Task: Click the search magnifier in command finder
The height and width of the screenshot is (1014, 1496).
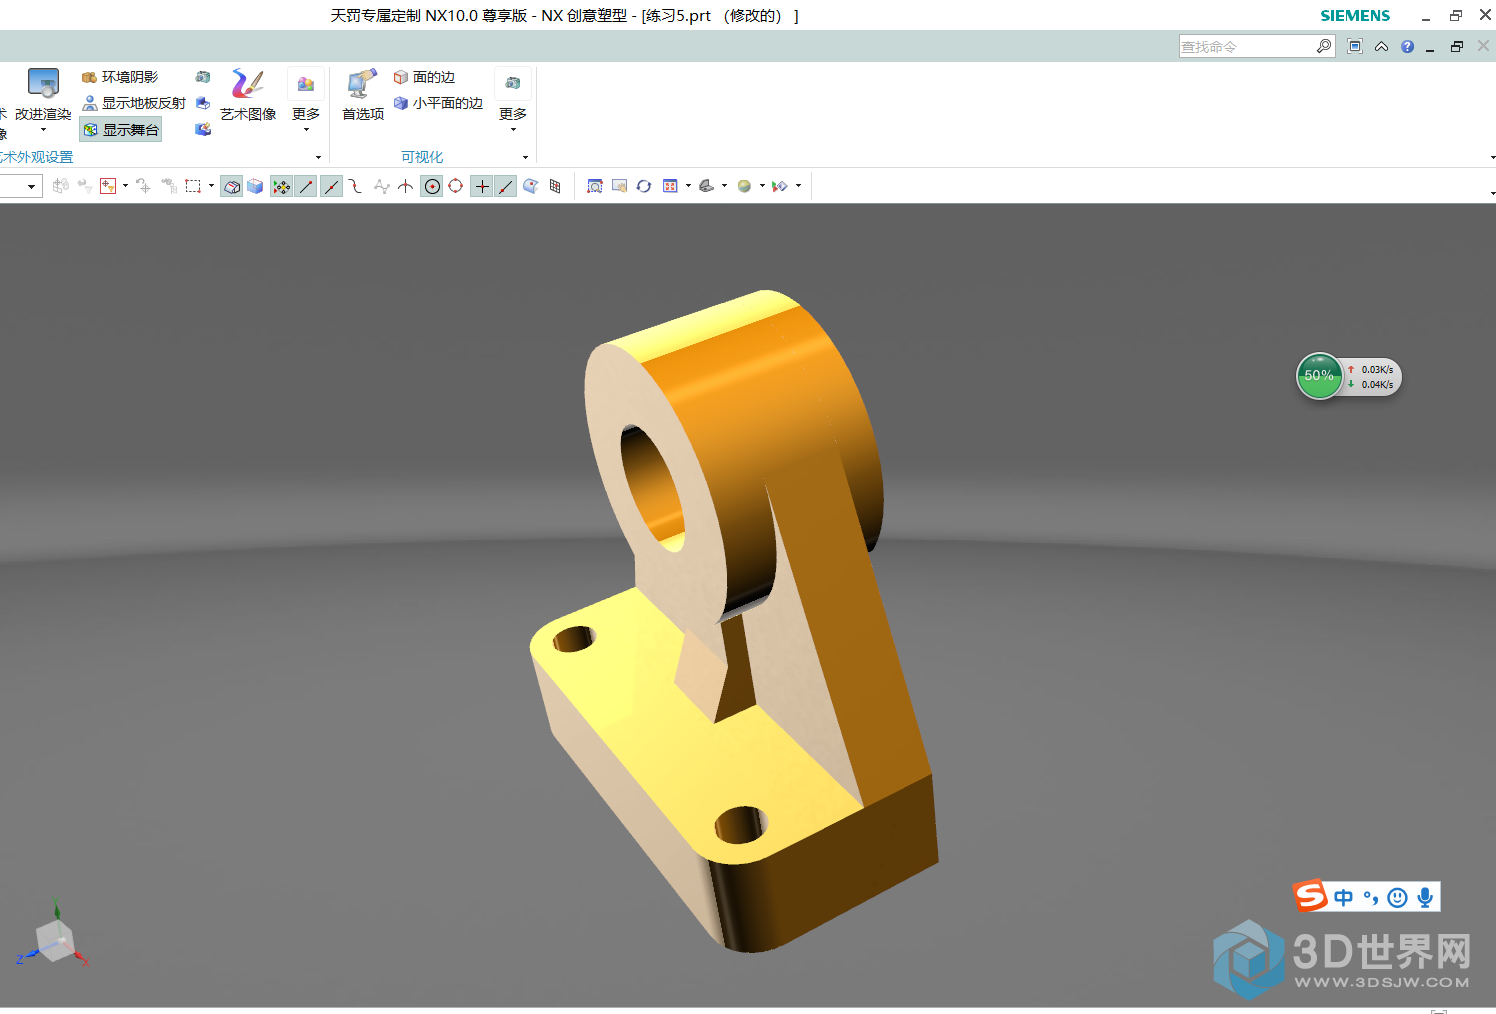Action: pyautogui.click(x=1324, y=47)
